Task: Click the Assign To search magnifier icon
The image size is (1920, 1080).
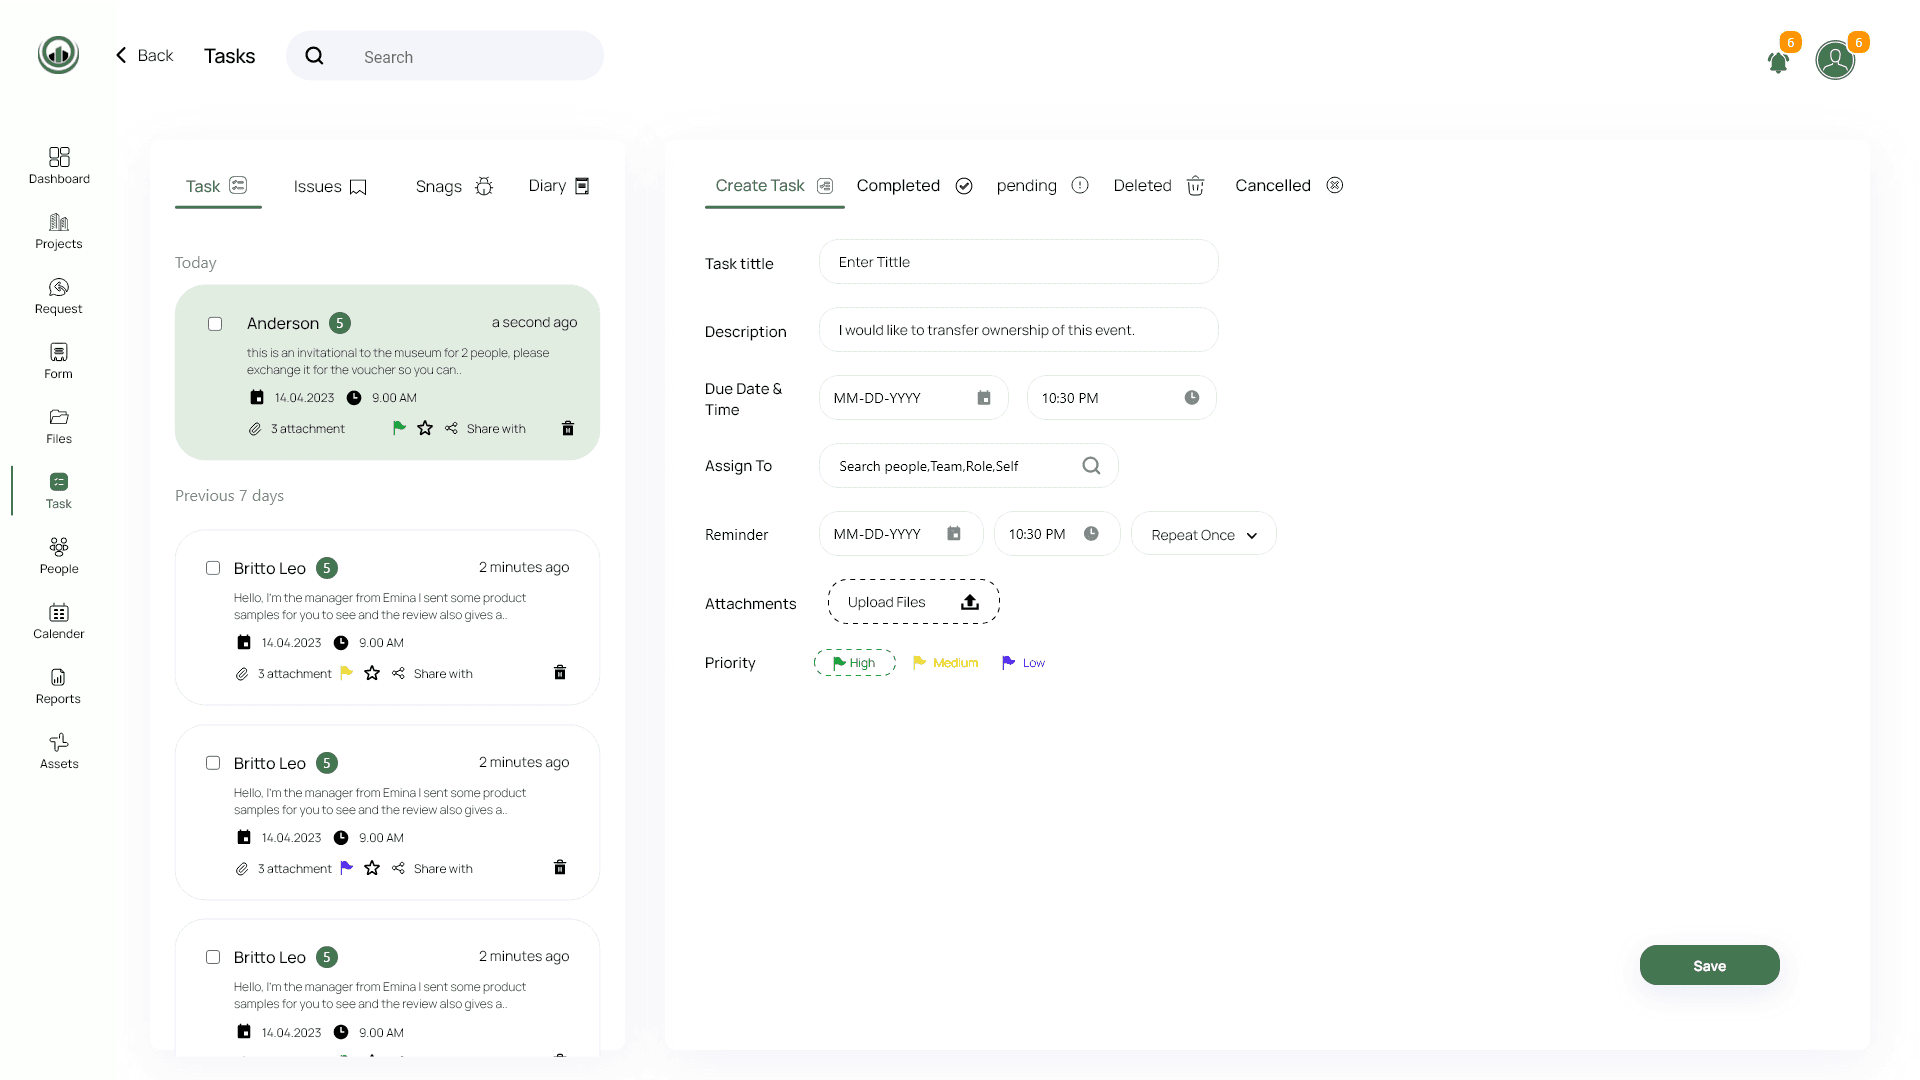Action: point(1091,466)
